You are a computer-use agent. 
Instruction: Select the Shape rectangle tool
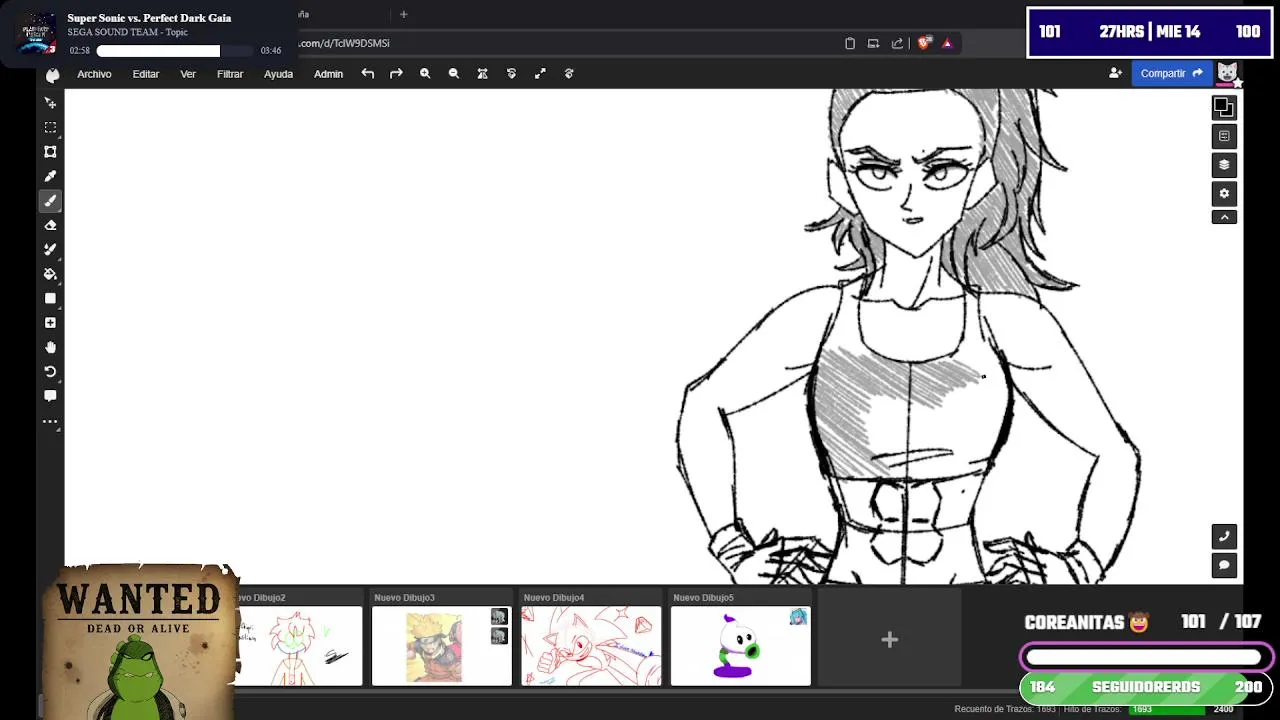pyautogui.click(x=50, y=298)
